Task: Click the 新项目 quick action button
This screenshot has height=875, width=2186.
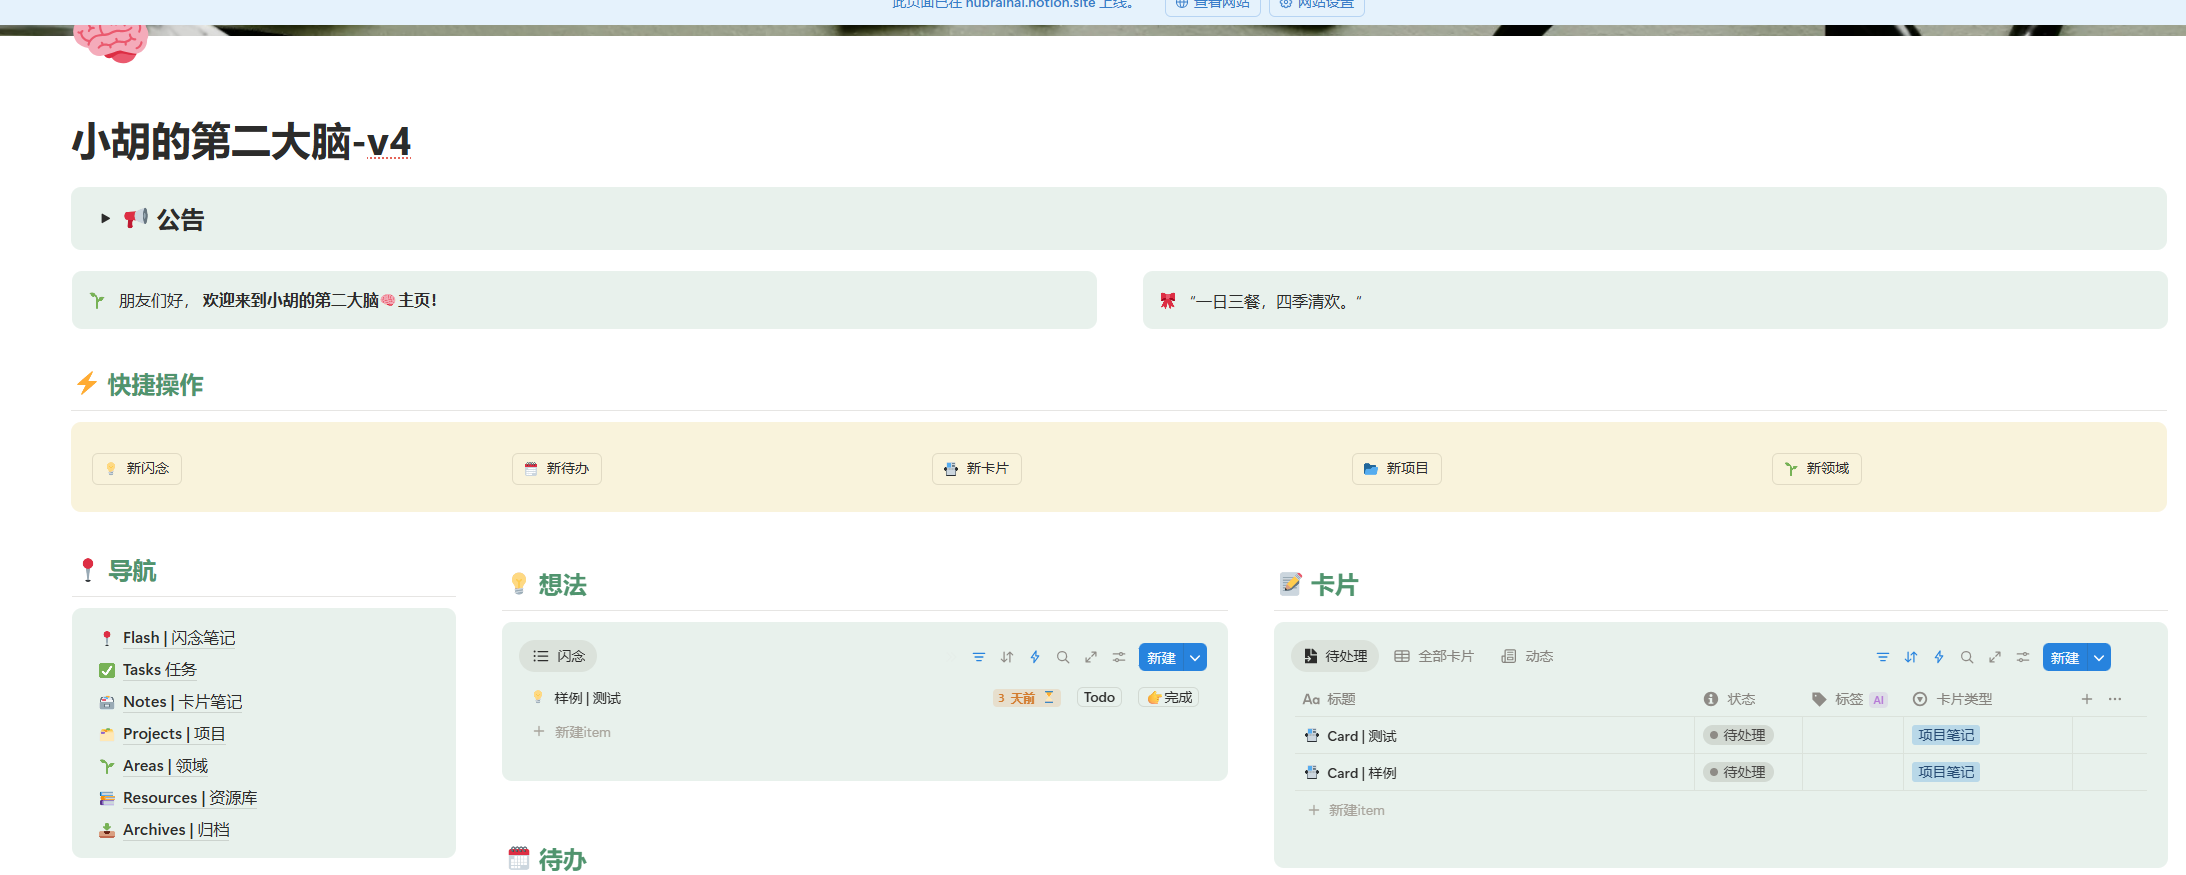Action: pos(1397,468)
